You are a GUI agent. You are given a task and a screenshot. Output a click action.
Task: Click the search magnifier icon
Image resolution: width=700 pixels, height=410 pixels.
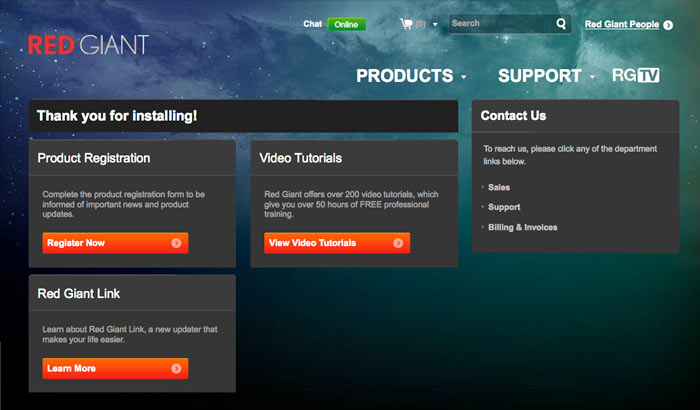point(561,23)
